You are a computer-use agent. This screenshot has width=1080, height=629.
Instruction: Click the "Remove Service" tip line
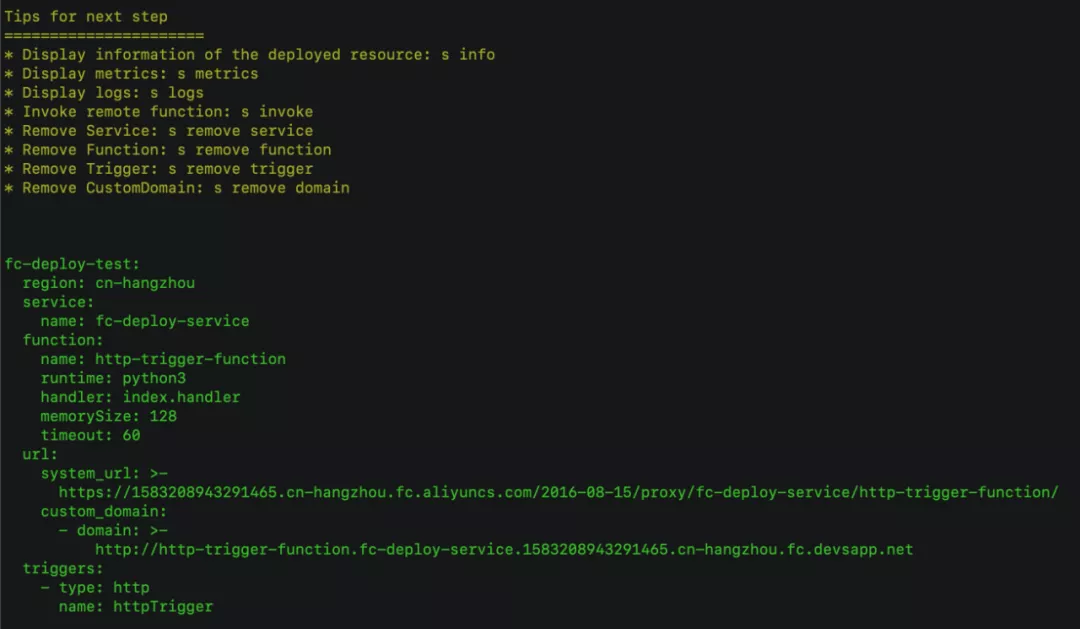167,131
